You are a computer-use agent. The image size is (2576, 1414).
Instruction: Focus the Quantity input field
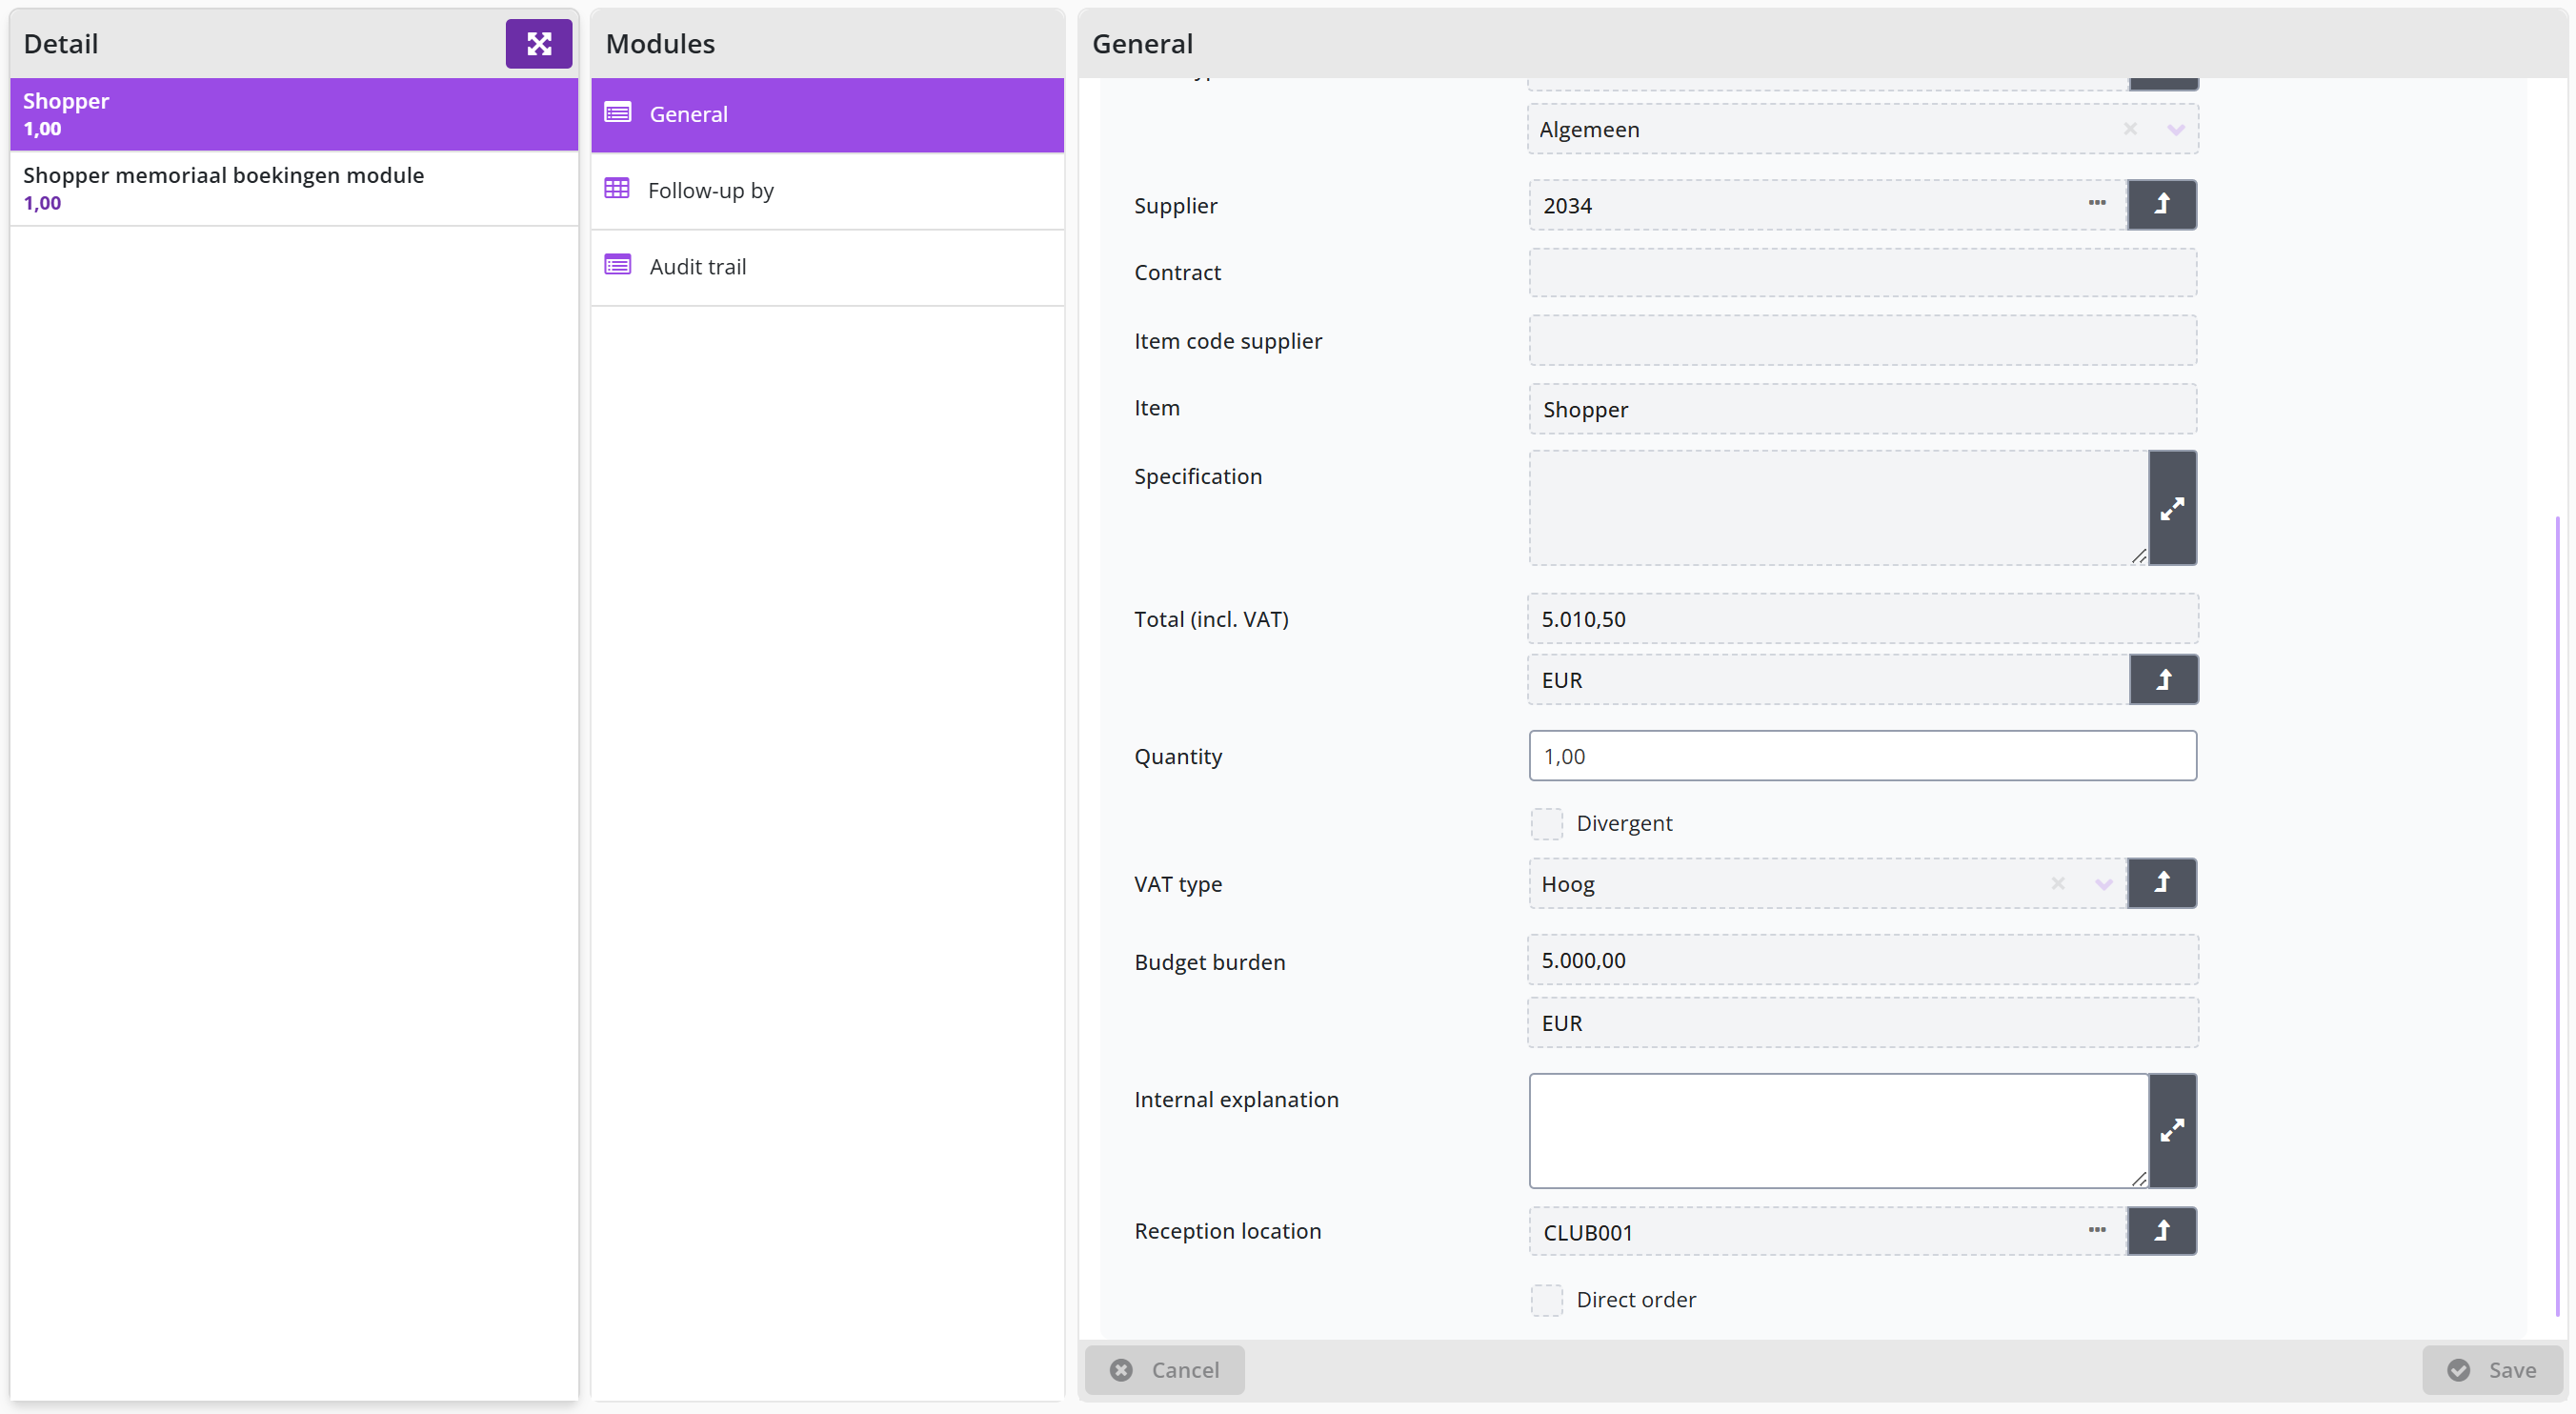click(x=1862, y=756)
